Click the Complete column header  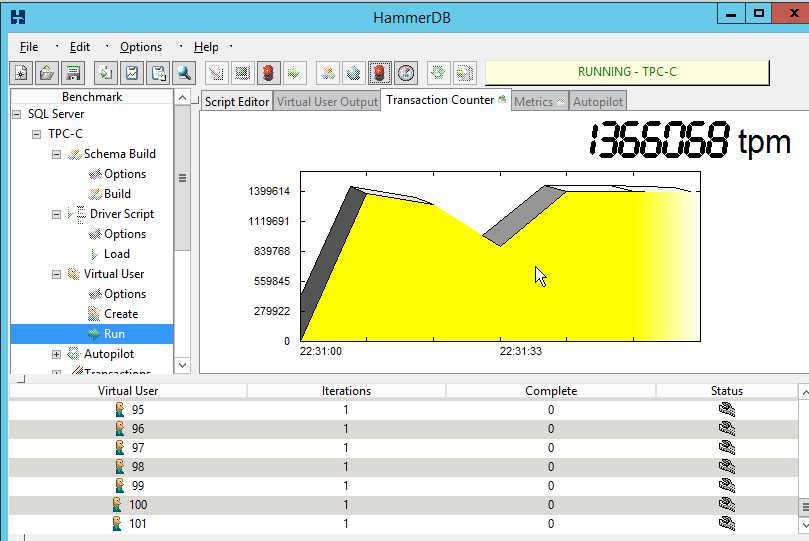pos(551,391)
